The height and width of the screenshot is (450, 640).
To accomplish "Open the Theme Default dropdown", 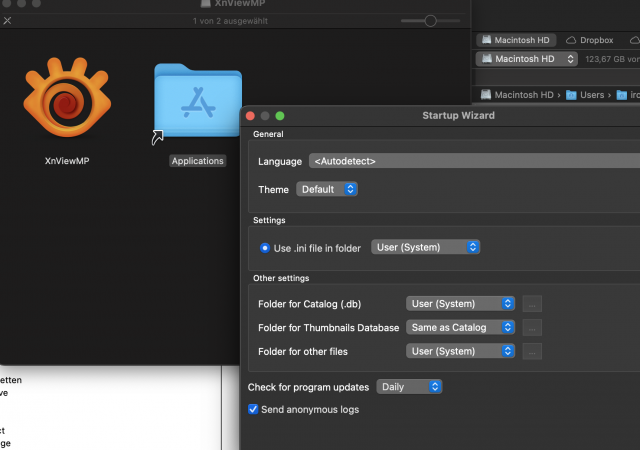I will (327, 189).
